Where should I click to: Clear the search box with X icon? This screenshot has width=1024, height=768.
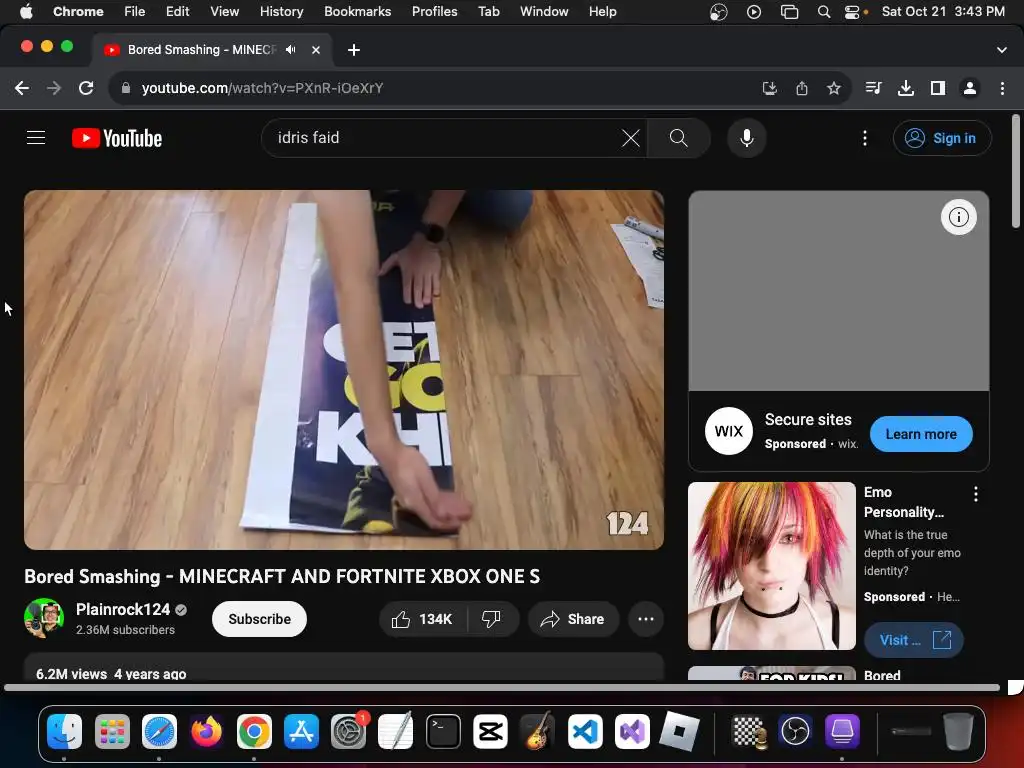click(x=630, y=138)
